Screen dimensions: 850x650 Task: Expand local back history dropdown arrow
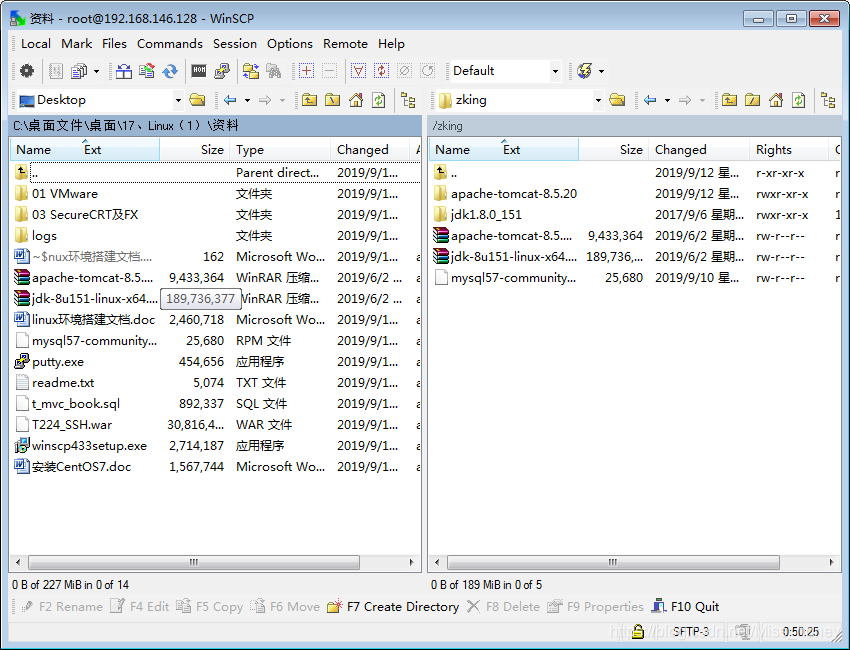[247, 100]
